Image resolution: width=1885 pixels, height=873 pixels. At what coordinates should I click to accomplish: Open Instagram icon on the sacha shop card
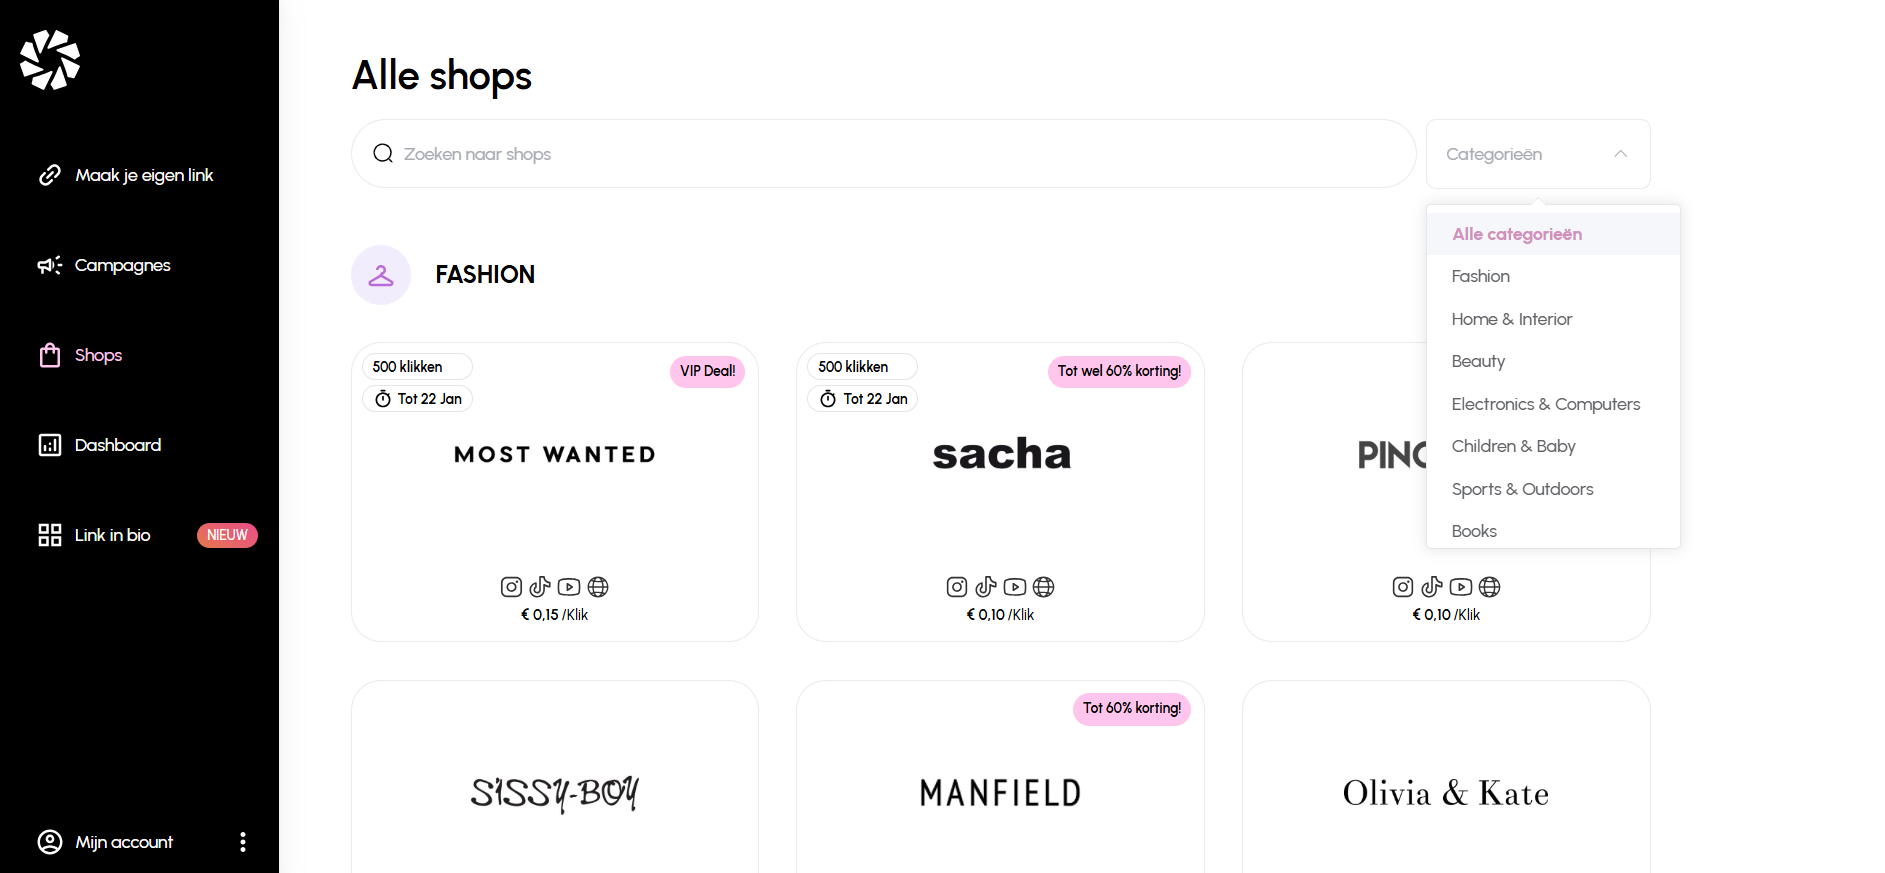(x=956, y=587)
